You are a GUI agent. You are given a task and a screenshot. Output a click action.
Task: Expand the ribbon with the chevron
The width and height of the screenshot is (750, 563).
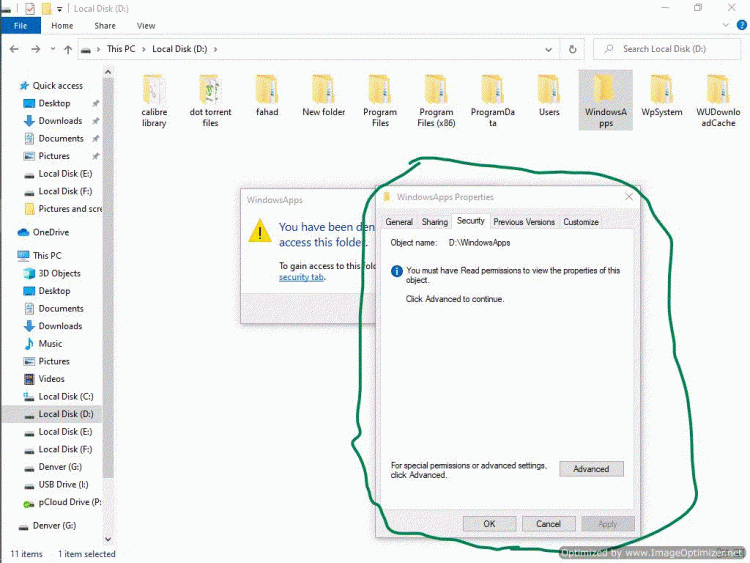click(x=726, y=25)
